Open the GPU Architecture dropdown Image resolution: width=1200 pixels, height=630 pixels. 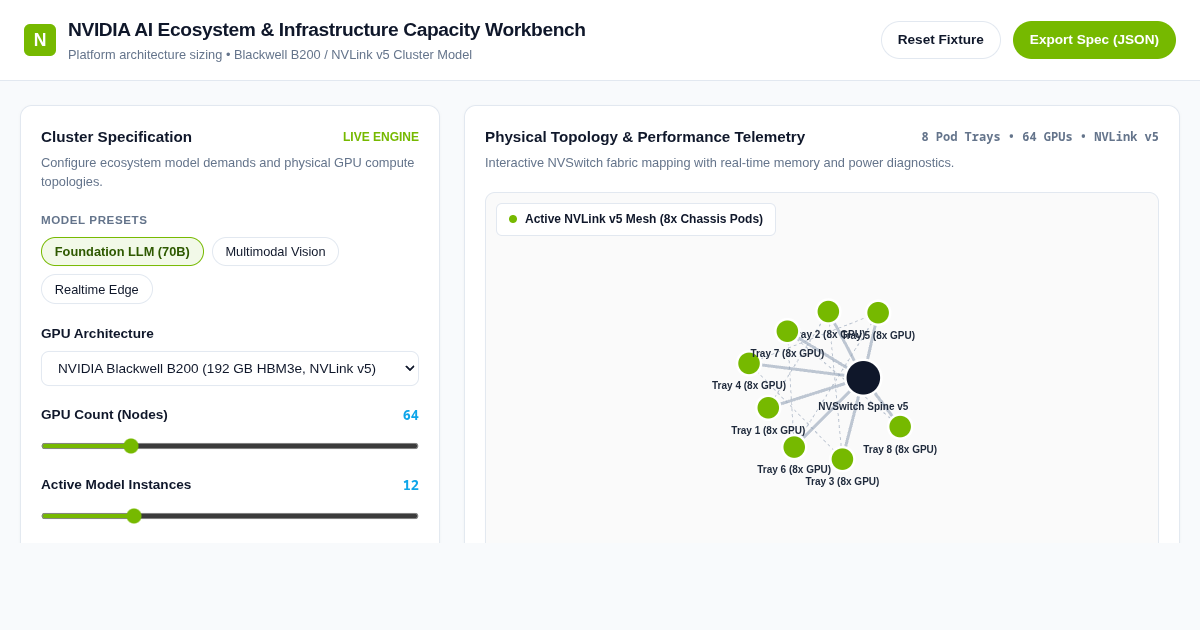(230, 368)
